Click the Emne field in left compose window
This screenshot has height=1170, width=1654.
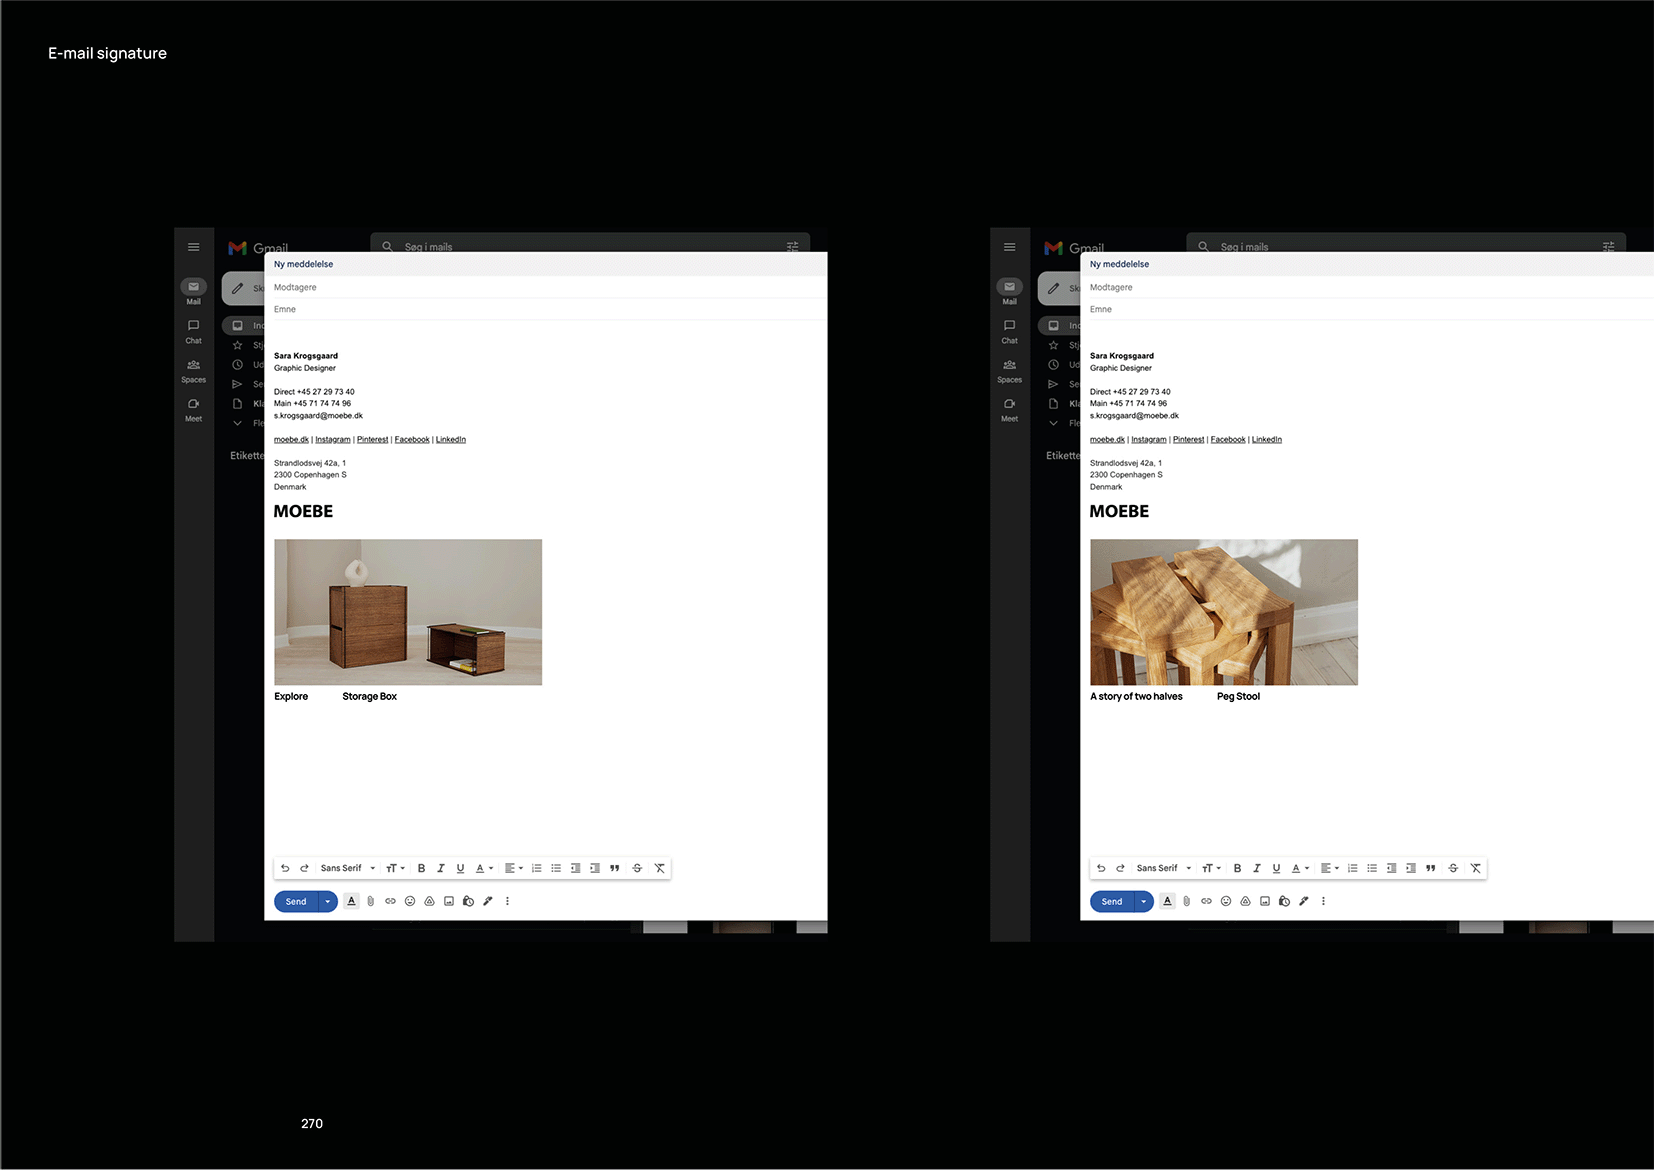545,309
